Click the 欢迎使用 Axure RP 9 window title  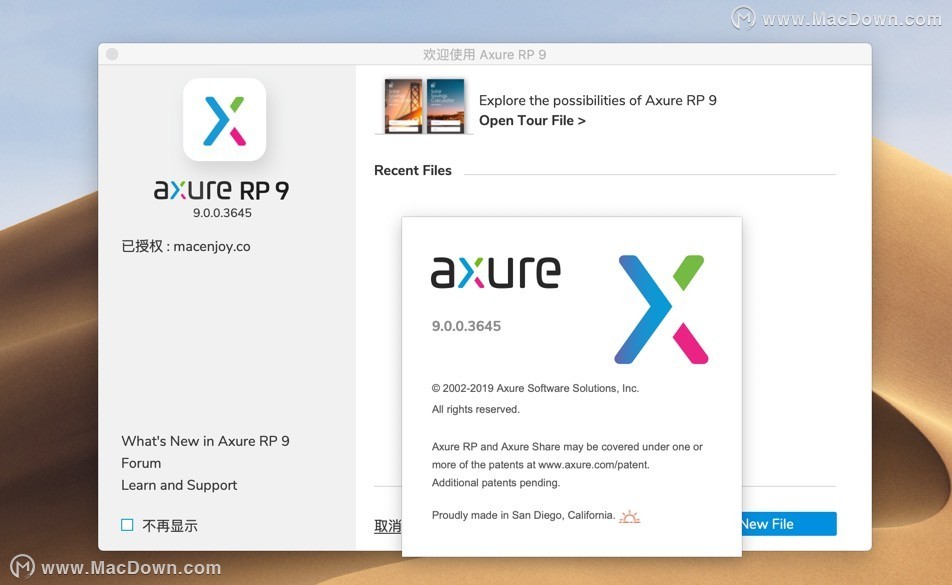click(x=484, y=55)
